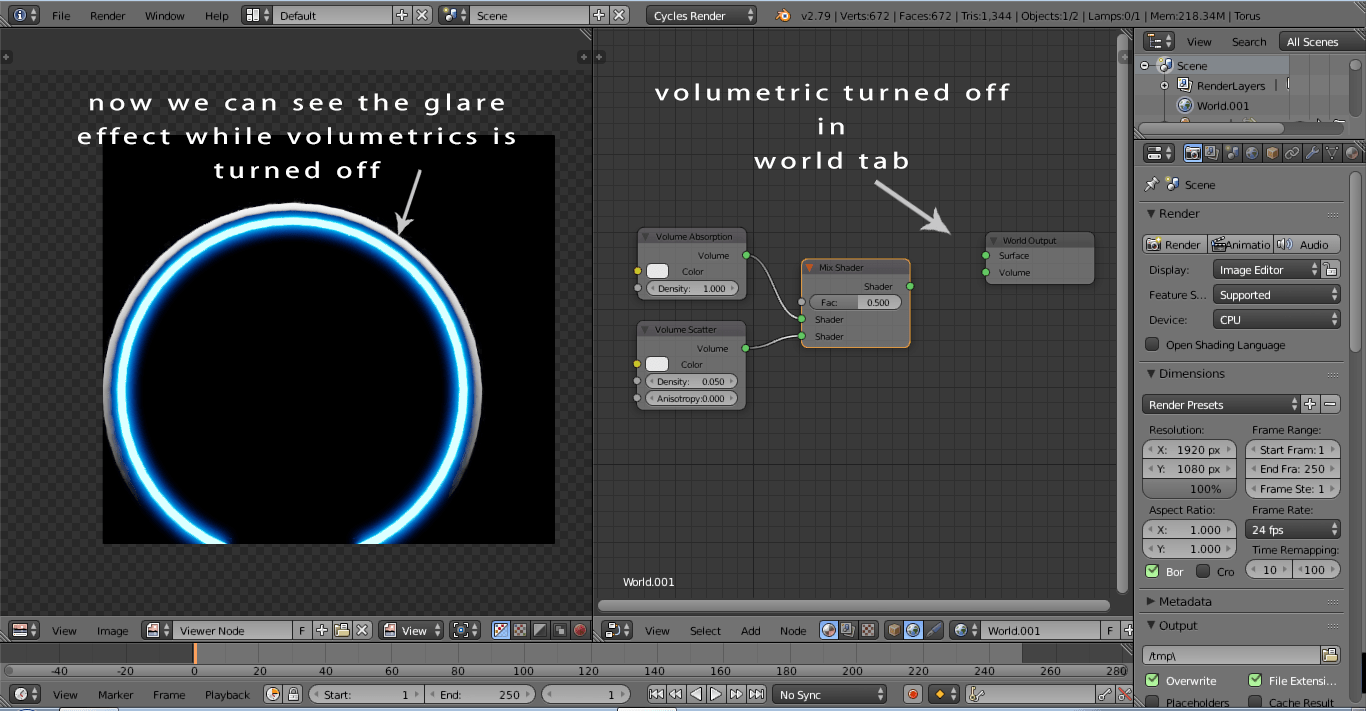Switch shader type to Object in node editor
Image resolution: width=1366 pixels, height=711 pixels.
(894, 630)
